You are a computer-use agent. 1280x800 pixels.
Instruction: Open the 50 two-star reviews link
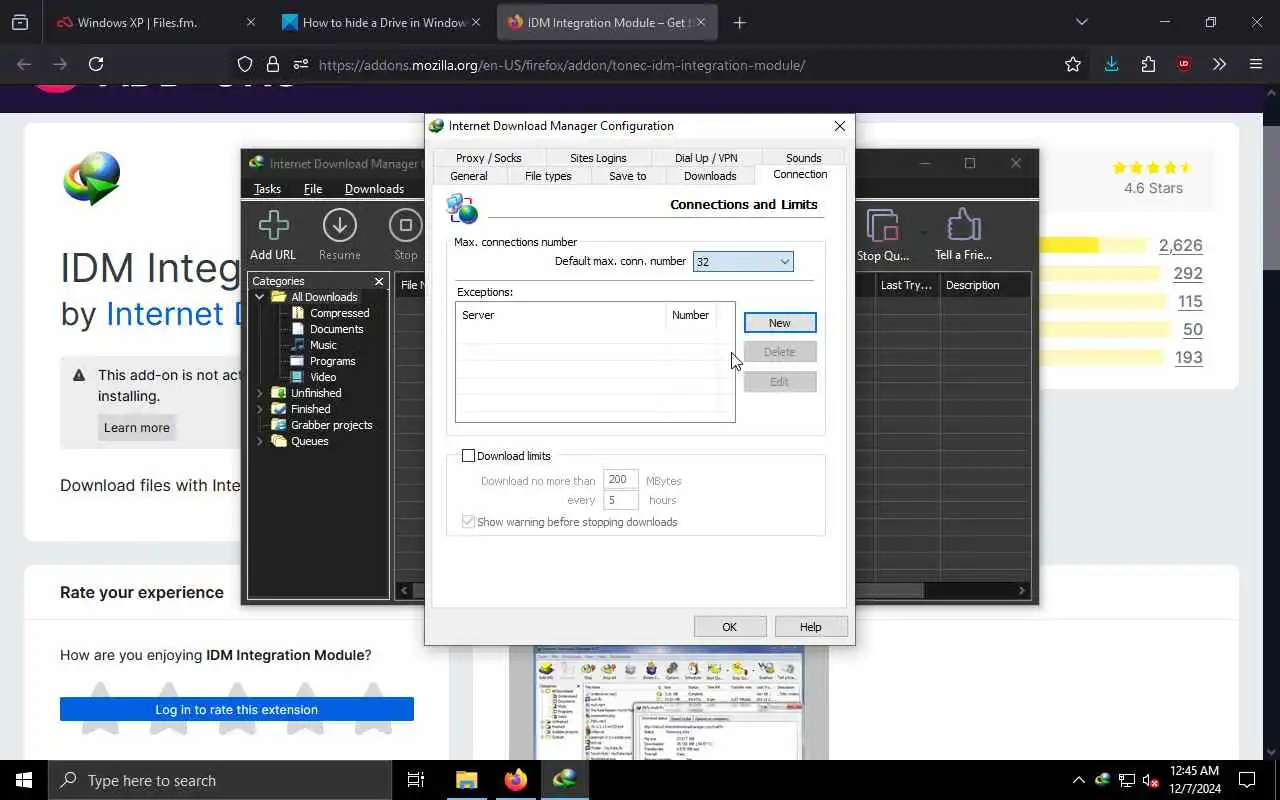click(1193, 330)
